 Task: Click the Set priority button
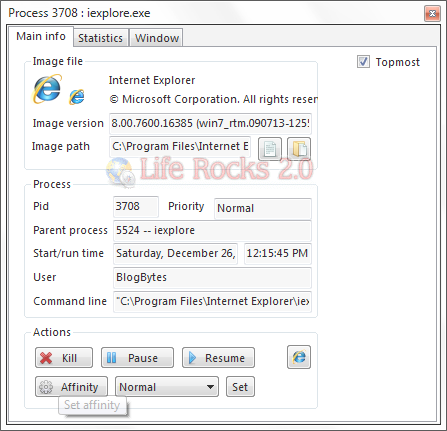tap(240, 387)
